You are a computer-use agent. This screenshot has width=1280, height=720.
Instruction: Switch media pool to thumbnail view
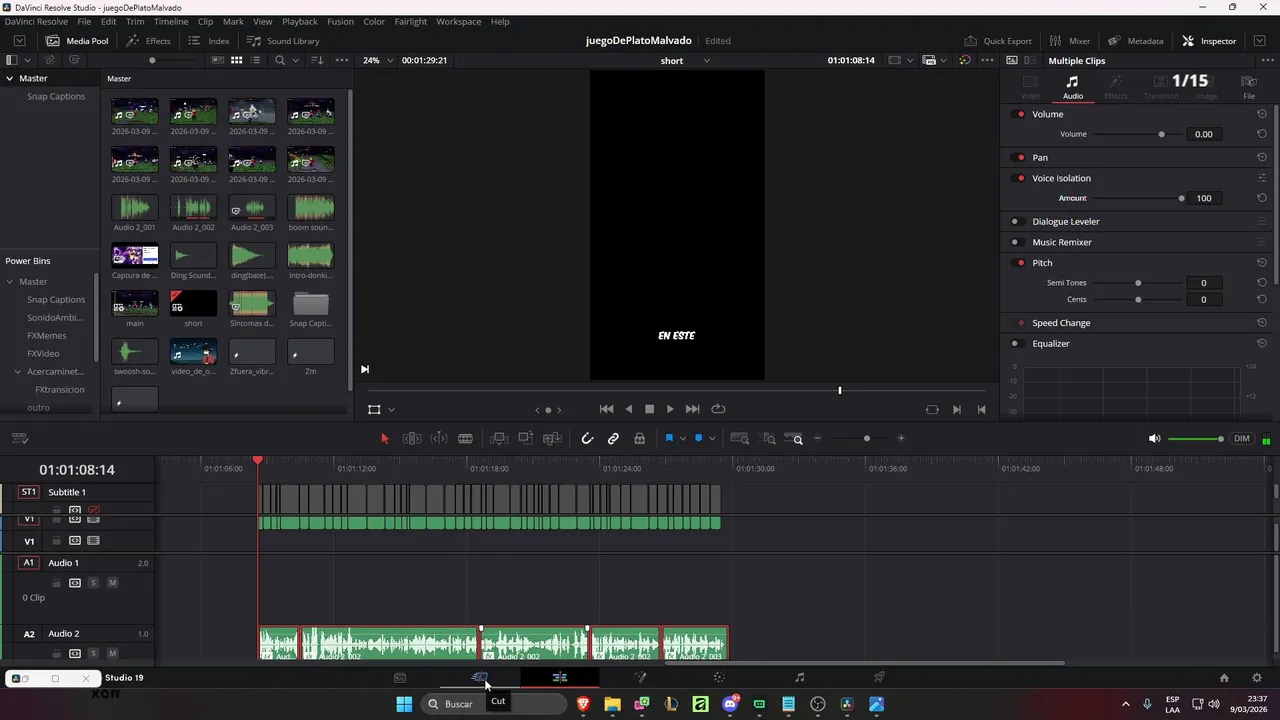coord(237,60)
